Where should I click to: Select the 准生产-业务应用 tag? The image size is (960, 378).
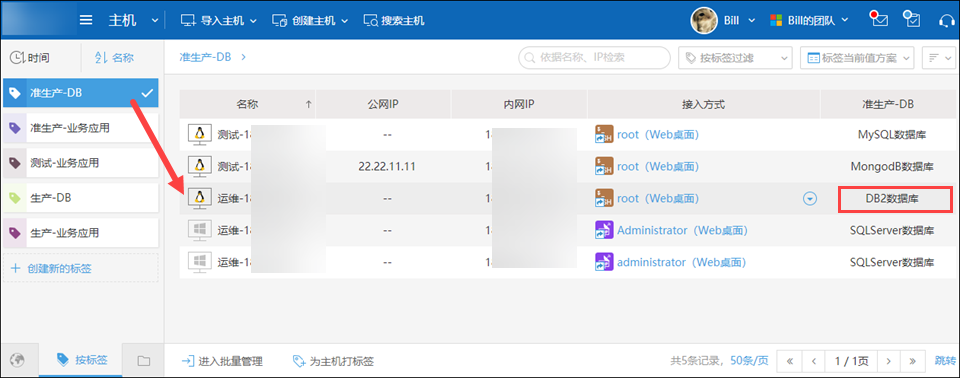pos(80,129)
